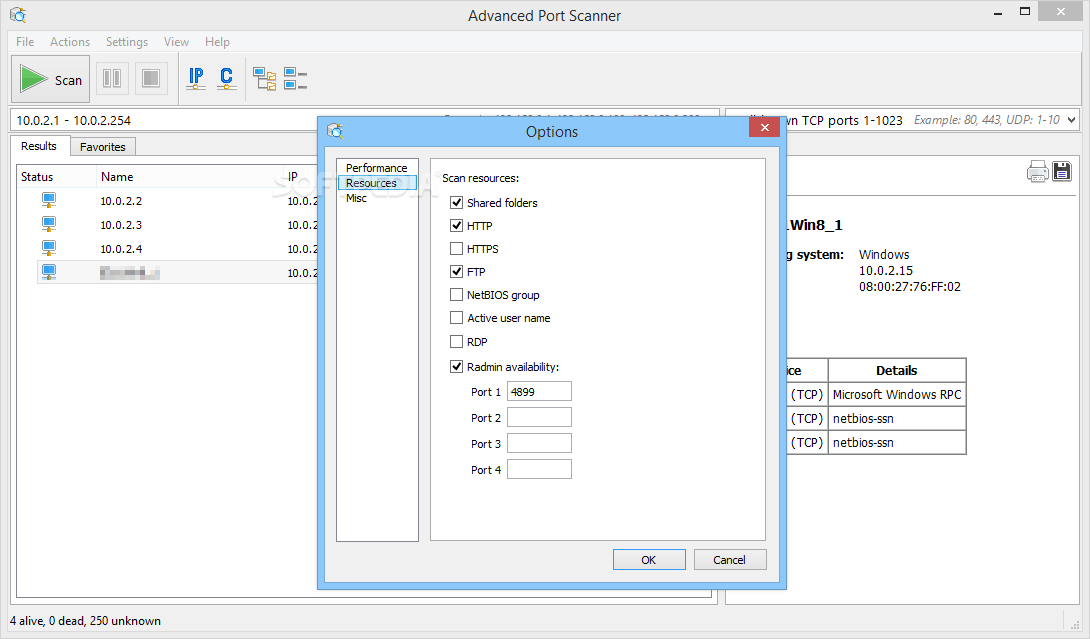Click the save floppy disk icon
Viewport: 1090px width, 639px height.
[x=1061, y=171]
